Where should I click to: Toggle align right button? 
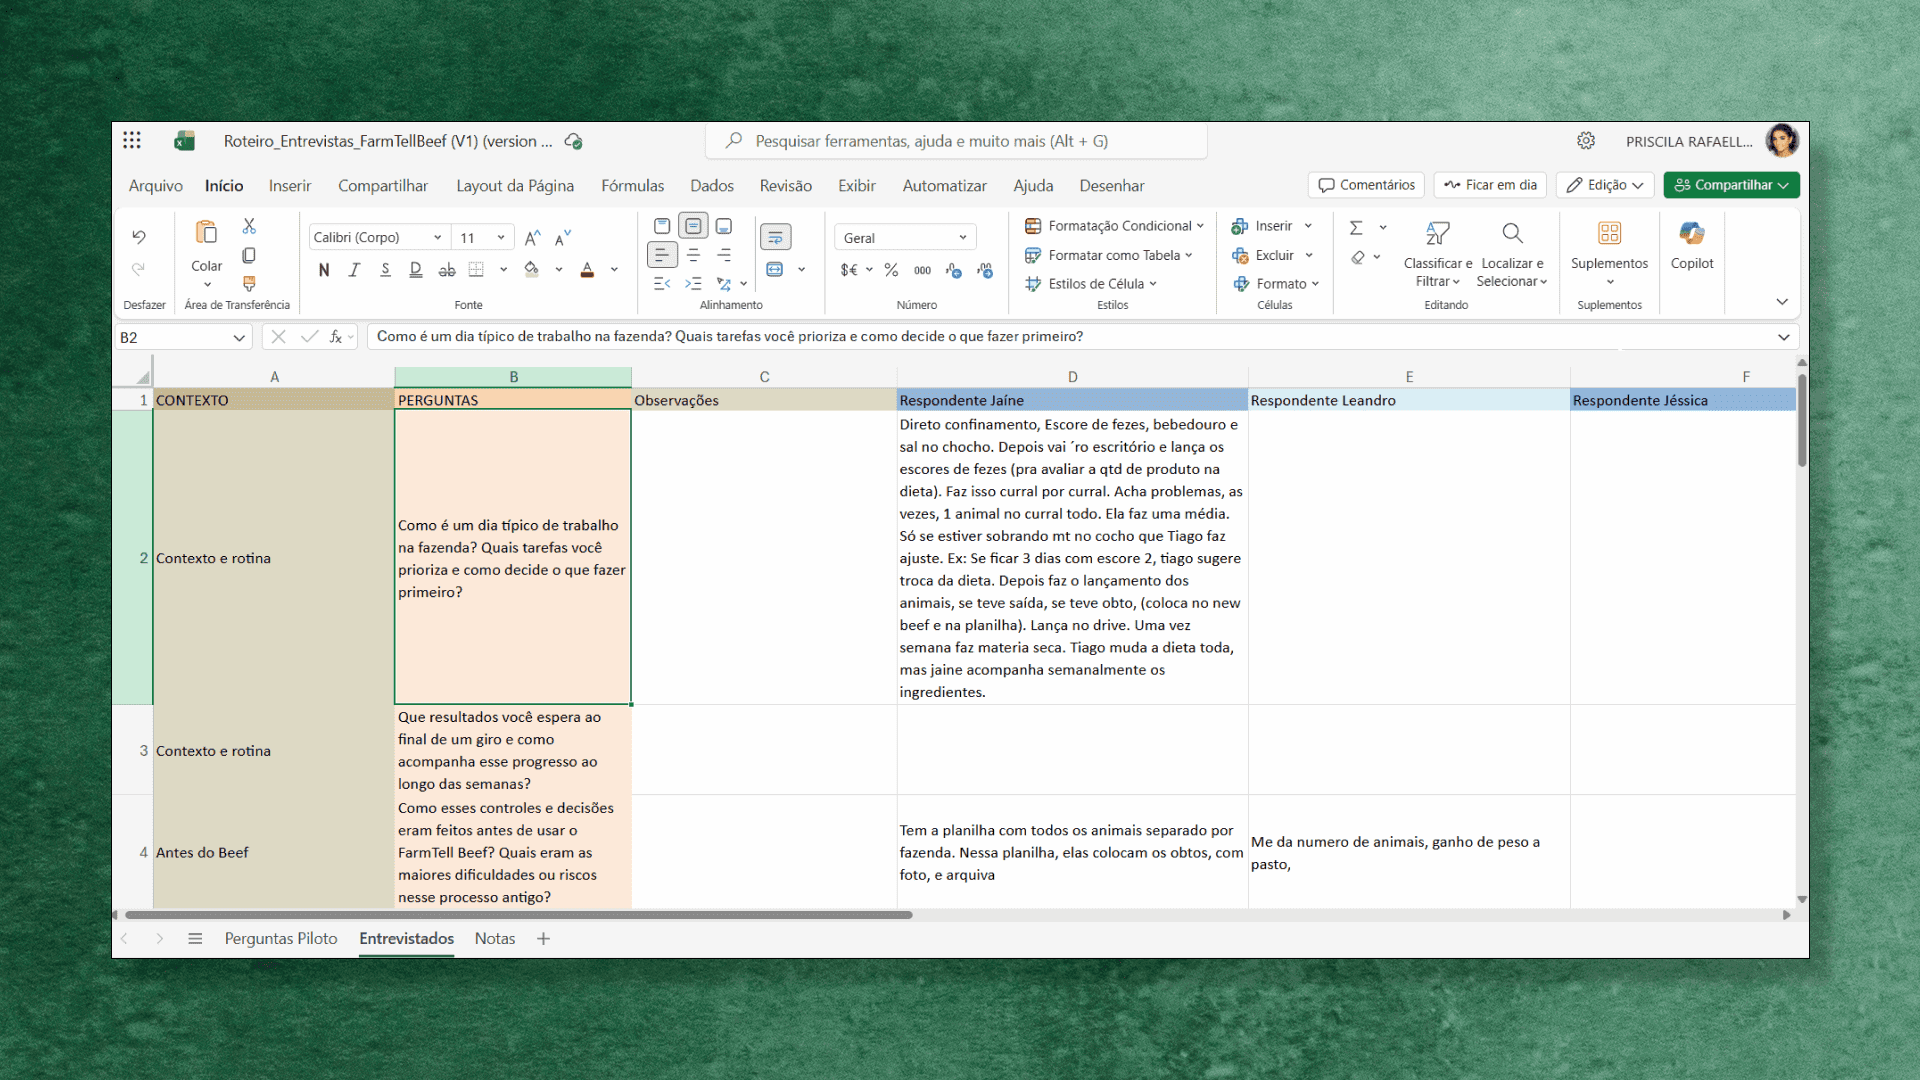click(724, 255)
